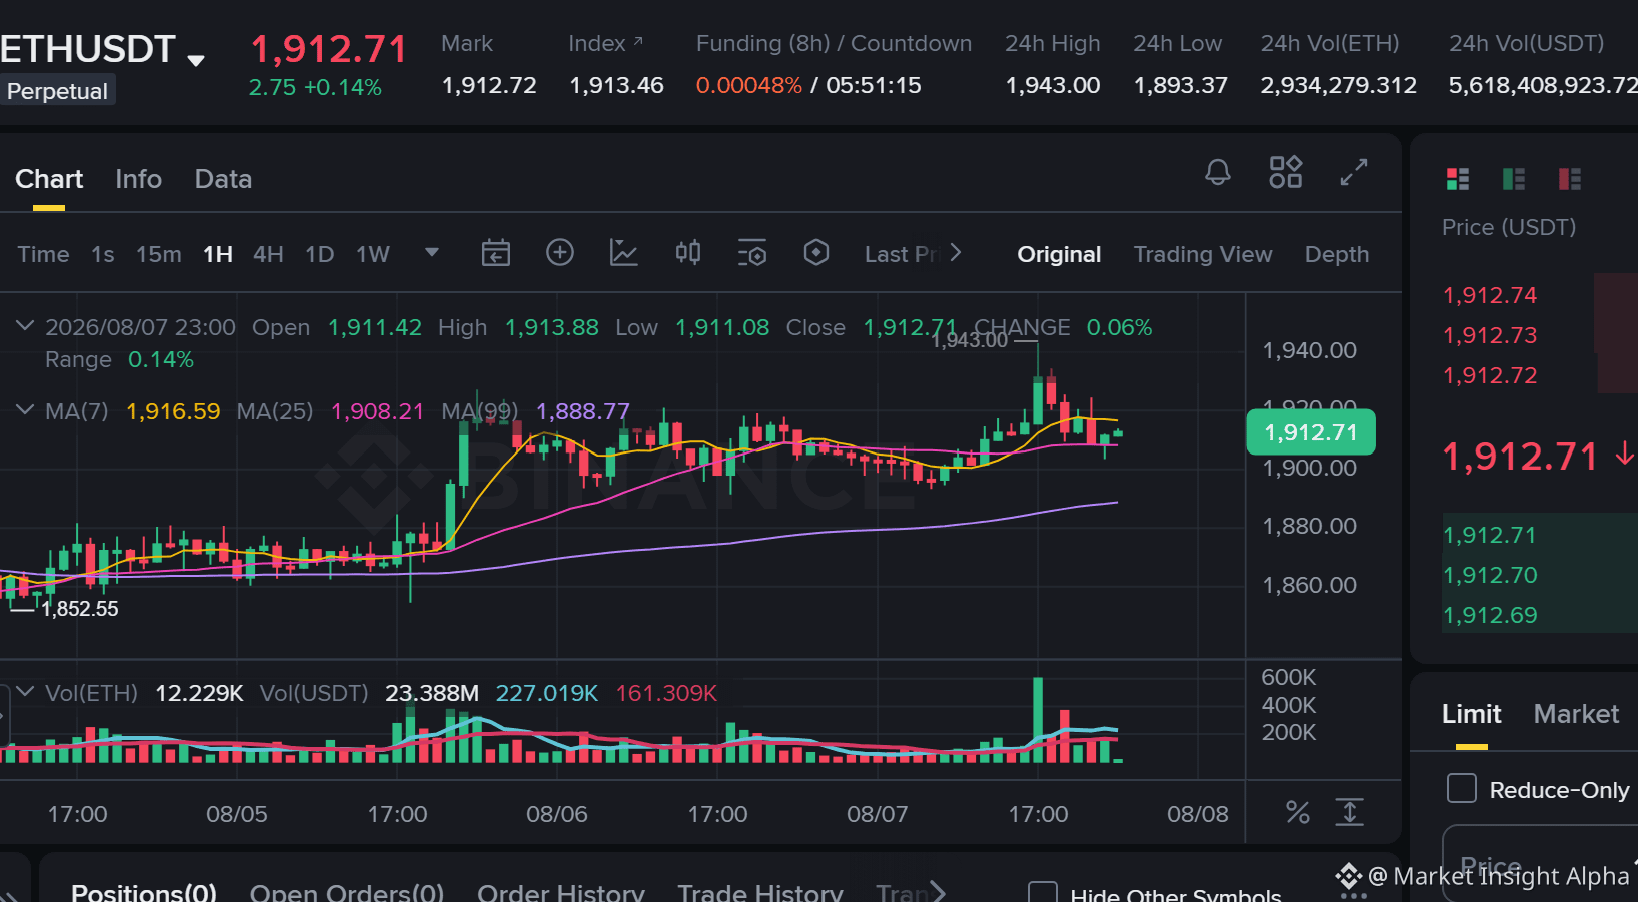Click ask price 1,912.74 in order book
The image size is (1638, 902).
[1490, 295]
